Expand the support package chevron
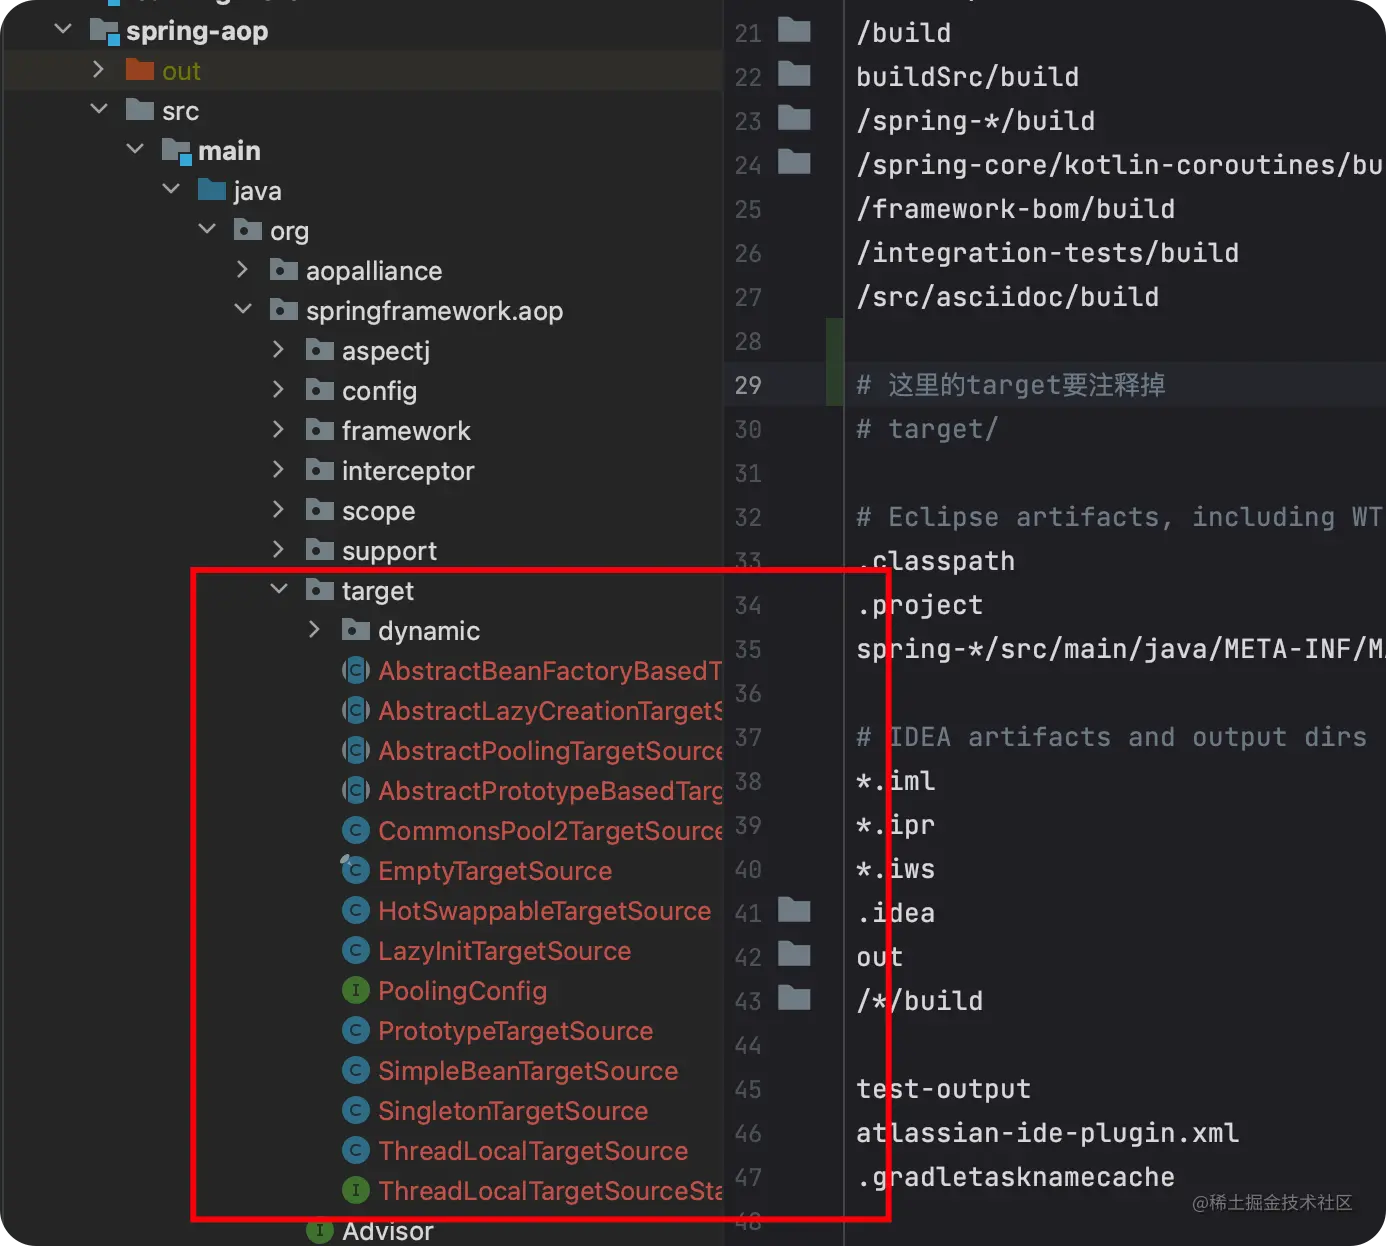The width and height of the screenshot is (1386, 1246). (278, 550)
